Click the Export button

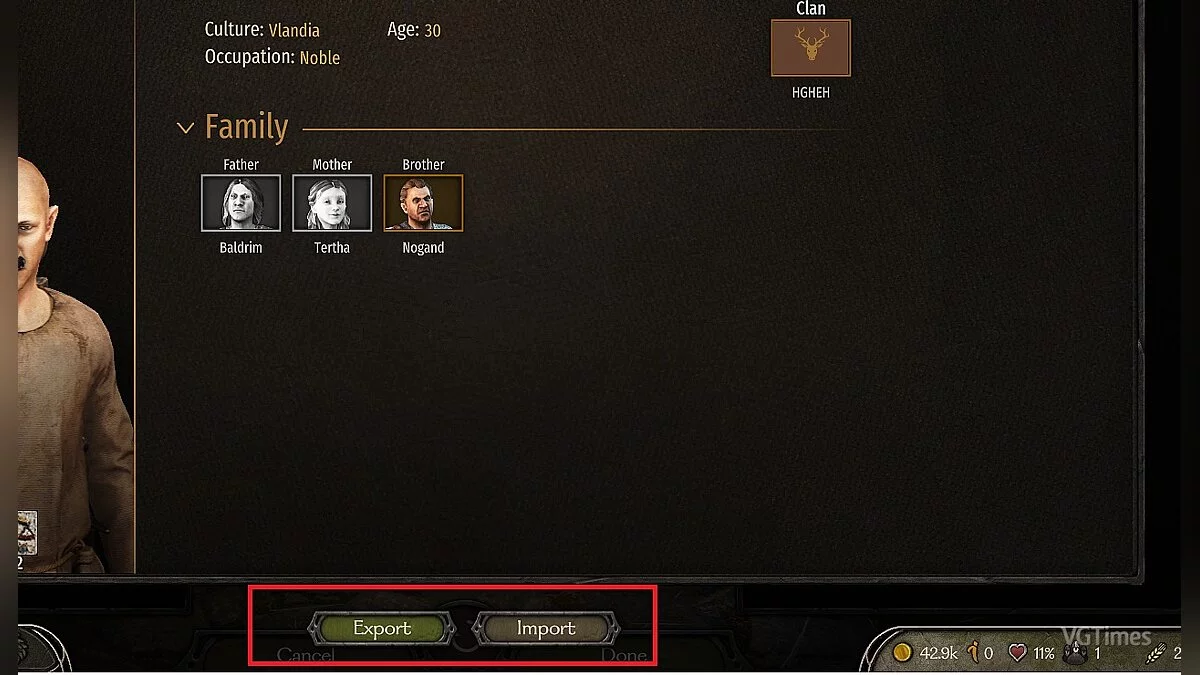click(x=382, y=628)
